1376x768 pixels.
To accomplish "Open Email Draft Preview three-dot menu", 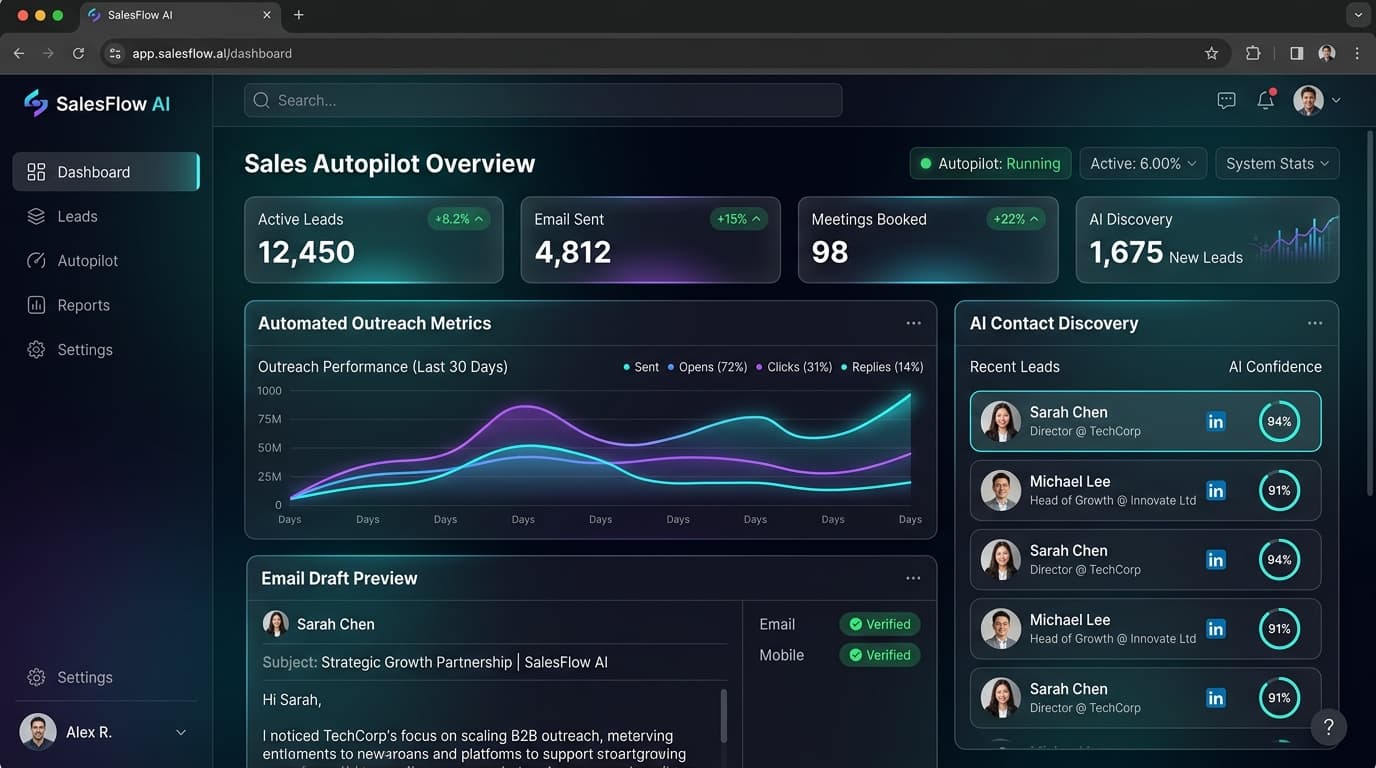I will point(913,578).
